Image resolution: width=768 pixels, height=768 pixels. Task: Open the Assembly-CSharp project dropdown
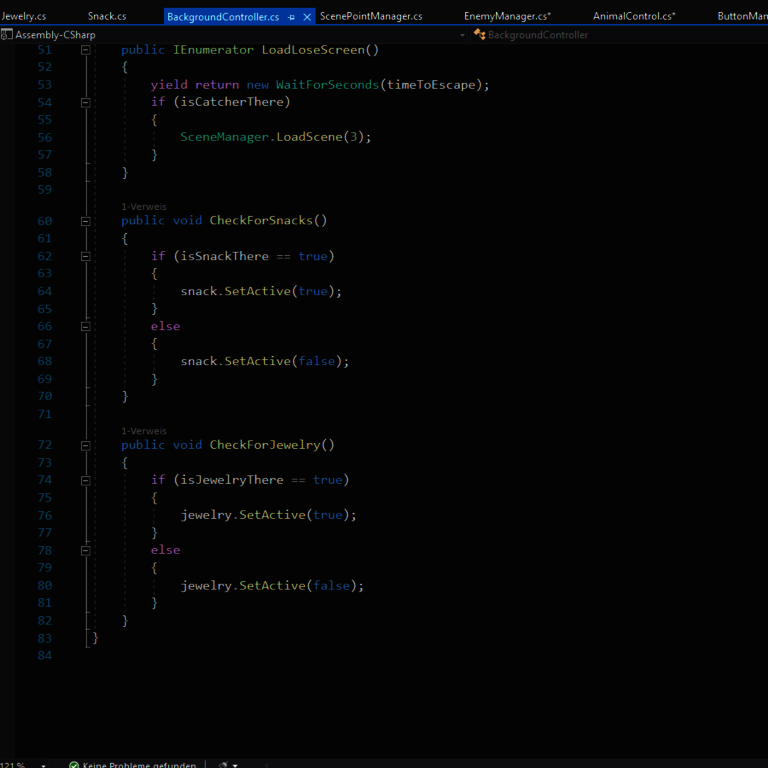point(462,35)
